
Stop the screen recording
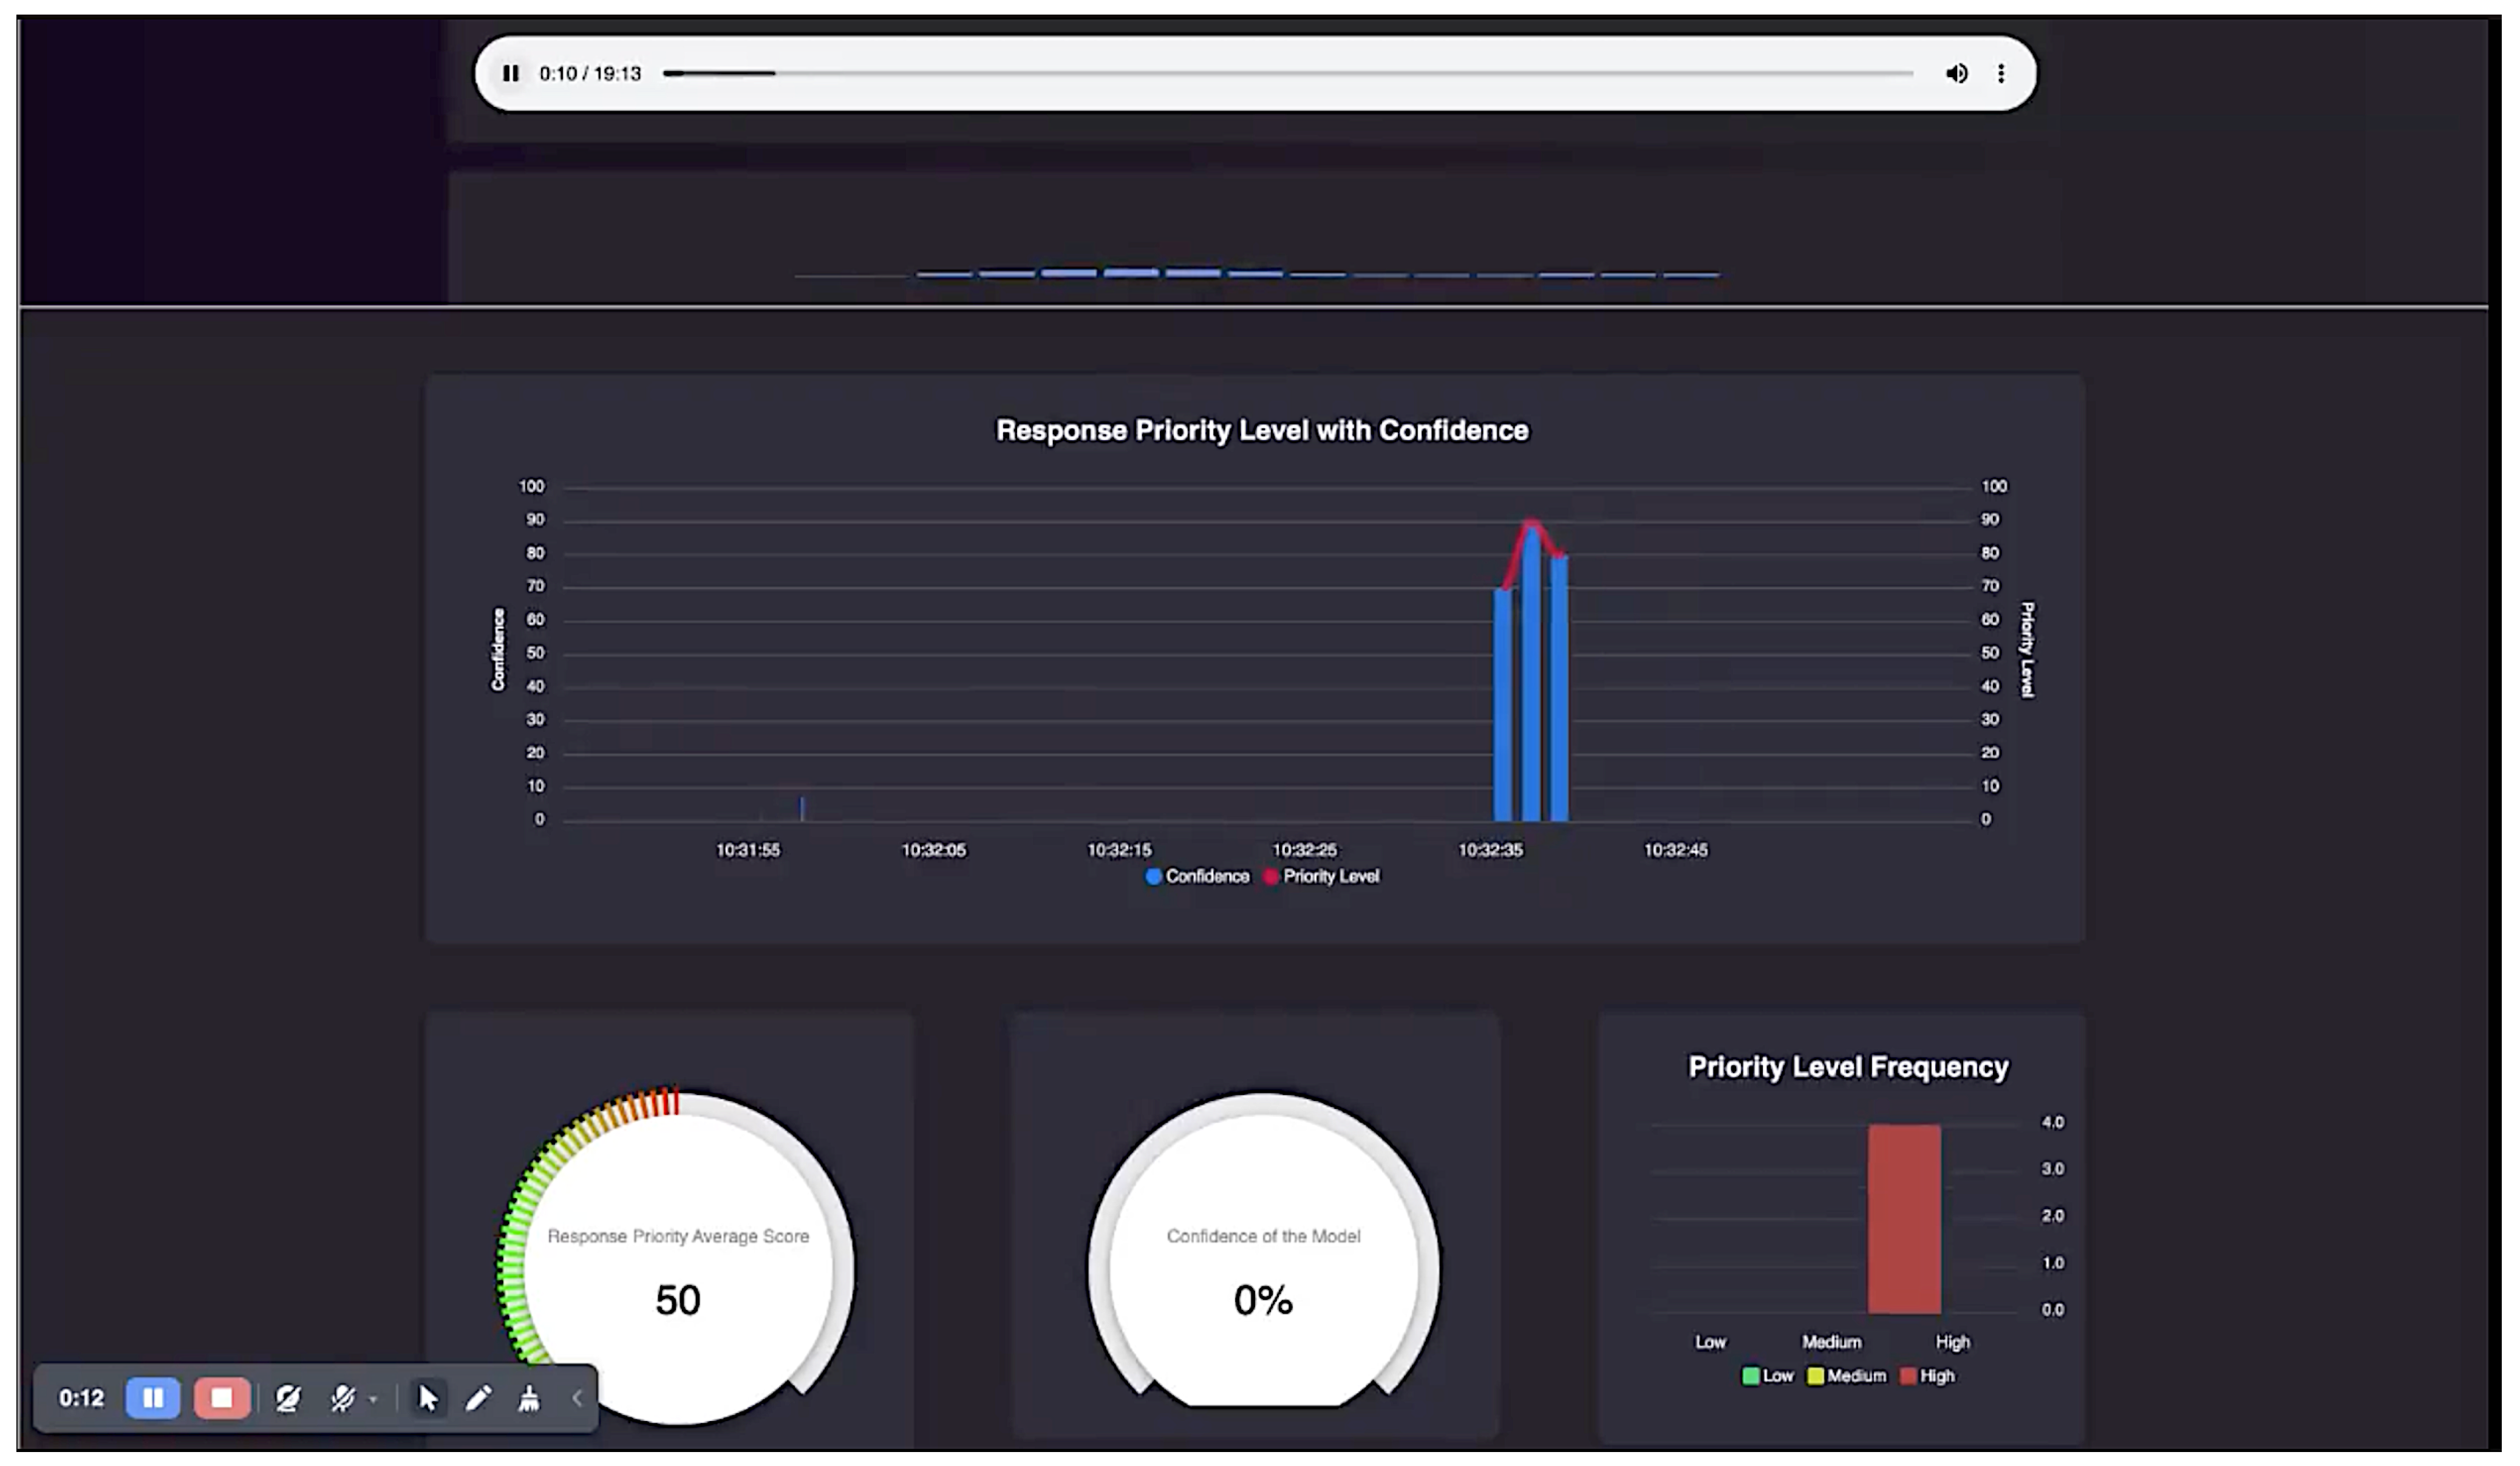(221, 1397)
